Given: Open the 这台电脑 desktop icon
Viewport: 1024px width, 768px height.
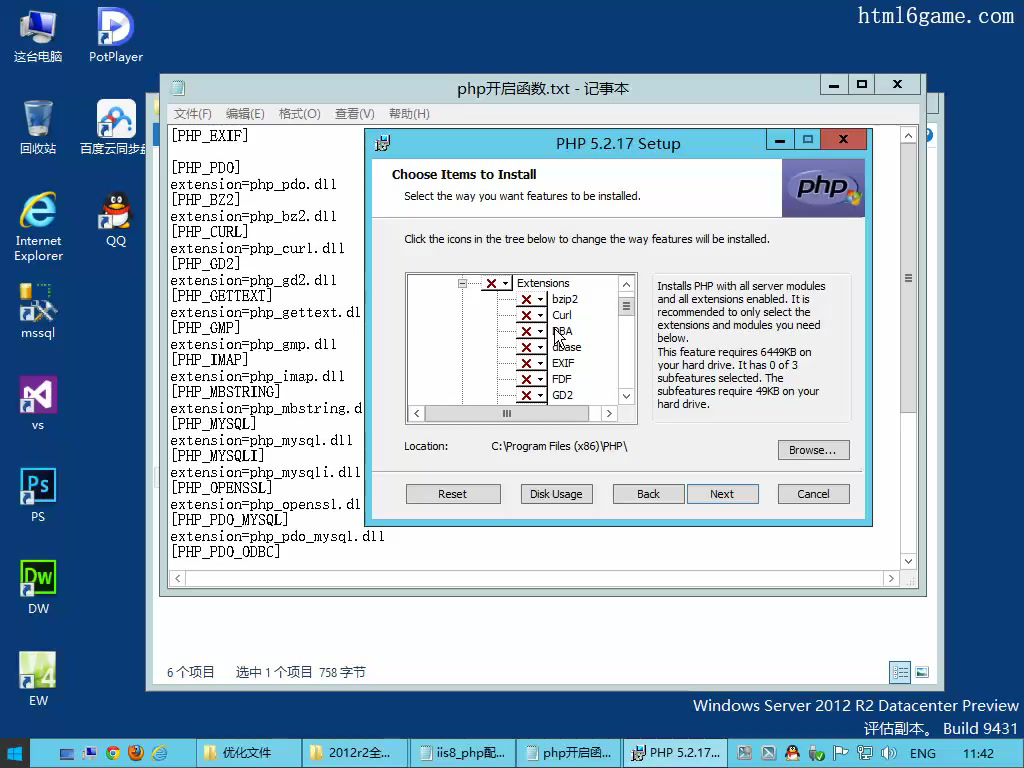Looking at the screenshot, I should pyautogui.click(x=38, y=37).
